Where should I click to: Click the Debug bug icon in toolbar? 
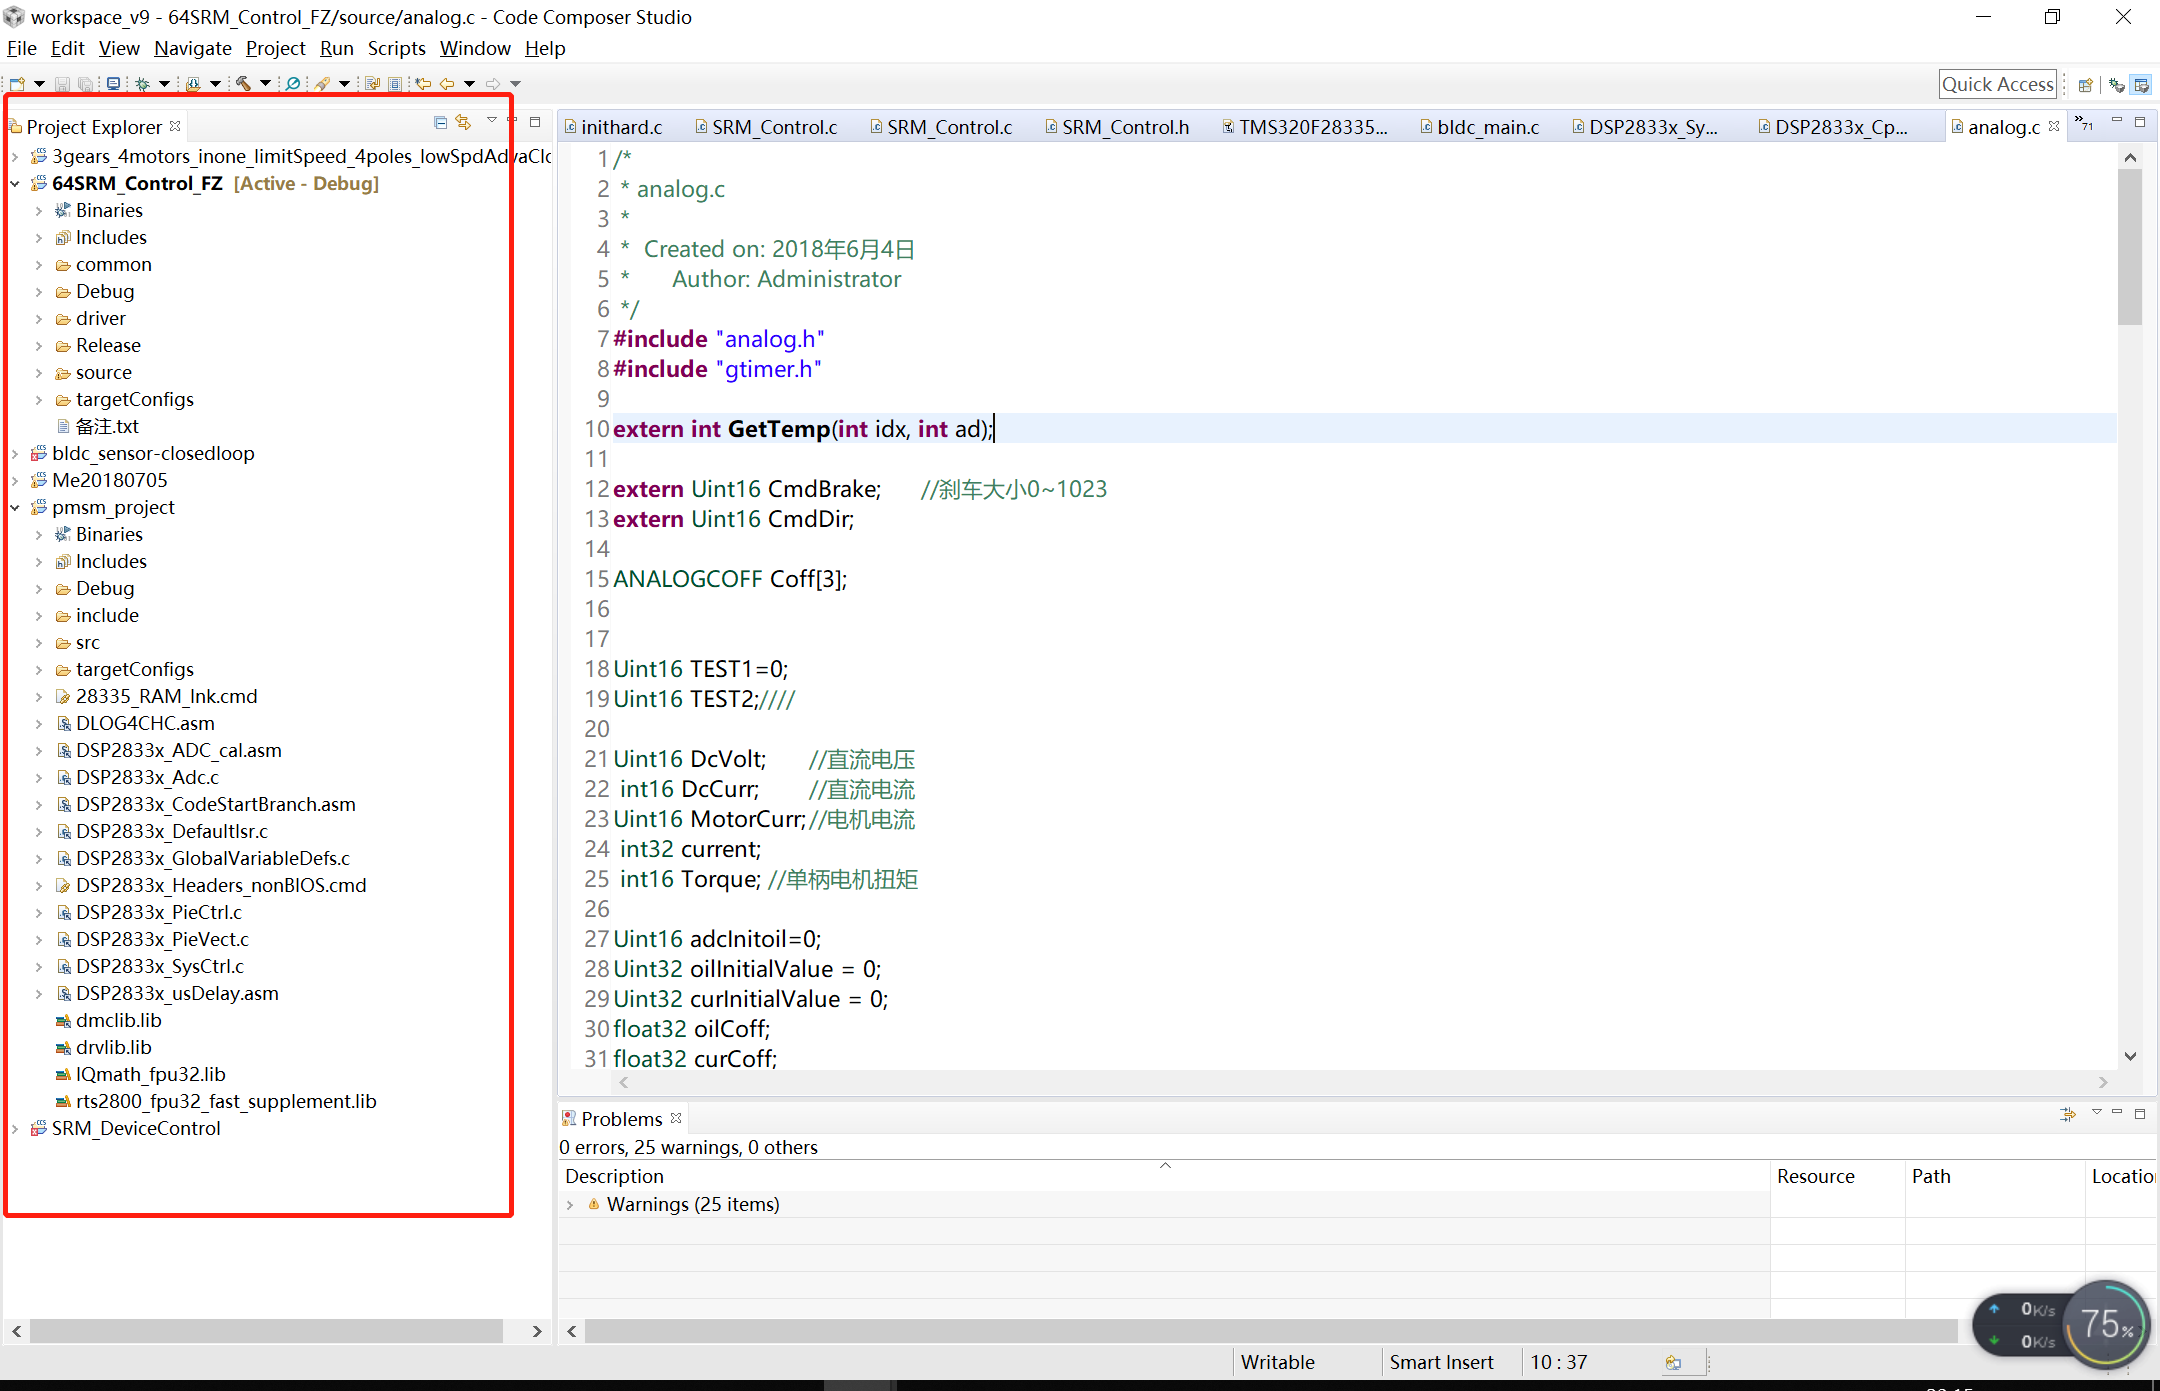pos(142,84)
